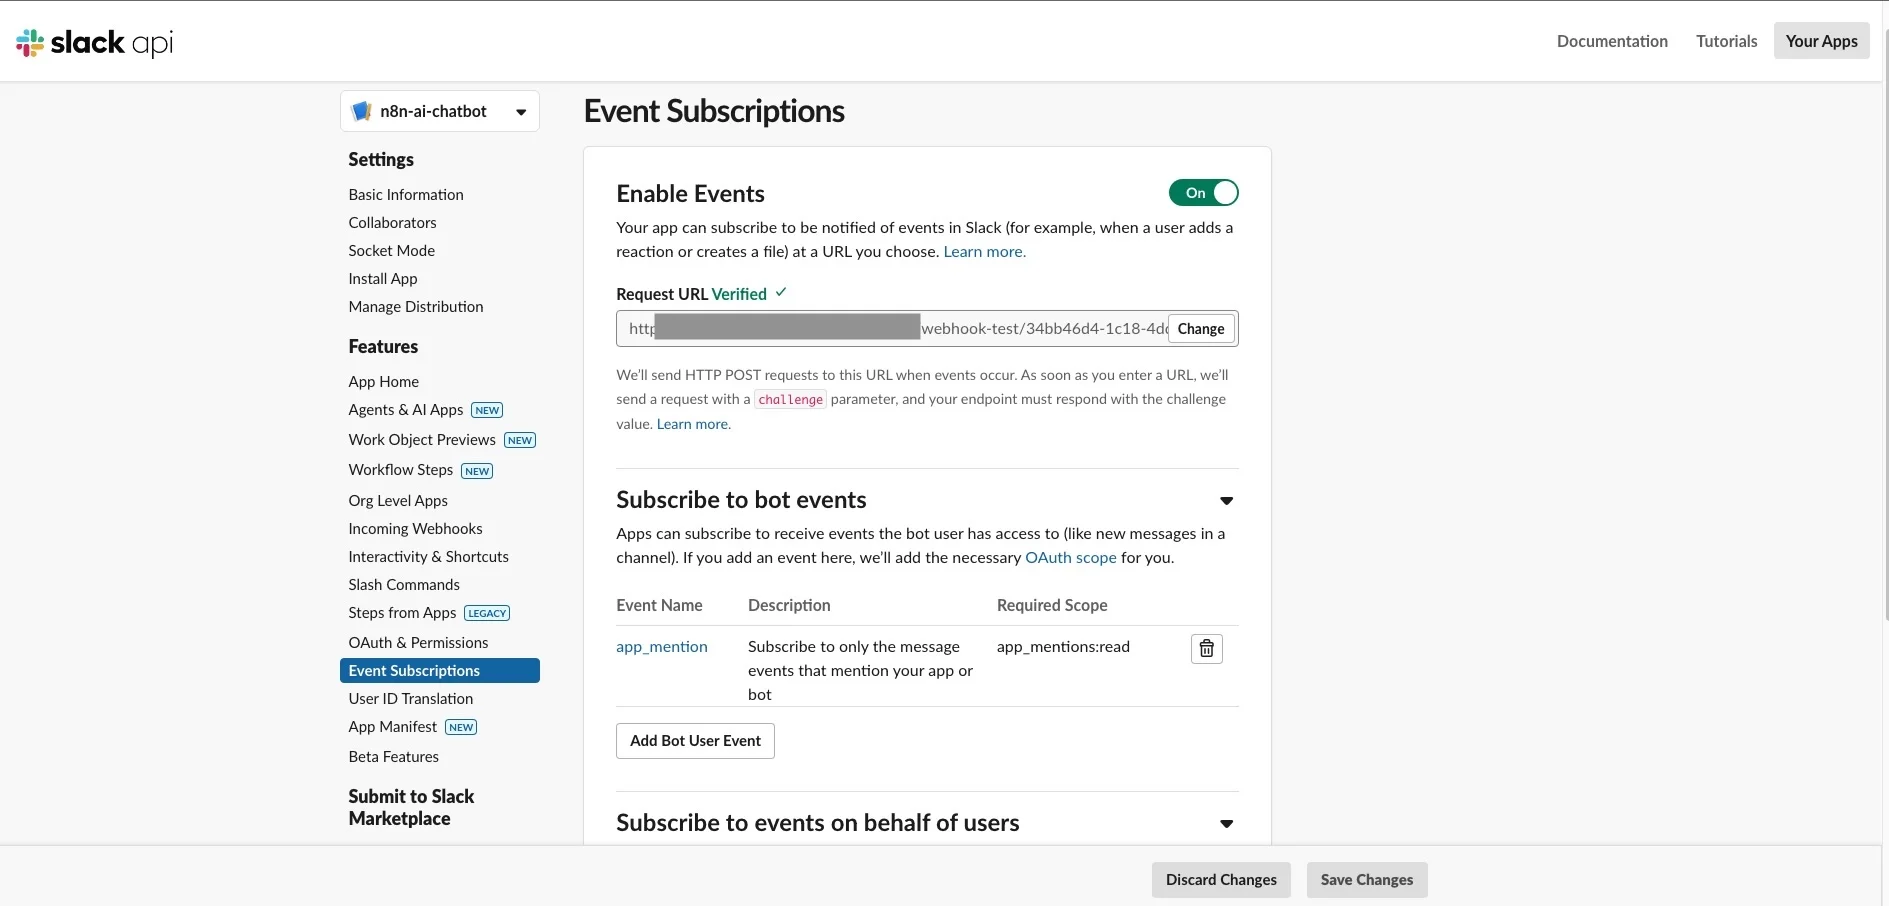Image resolution: width=1889 pixels, height=906 pixels.
Task: Click the Slack API logo
Action: tap(95, 42)
